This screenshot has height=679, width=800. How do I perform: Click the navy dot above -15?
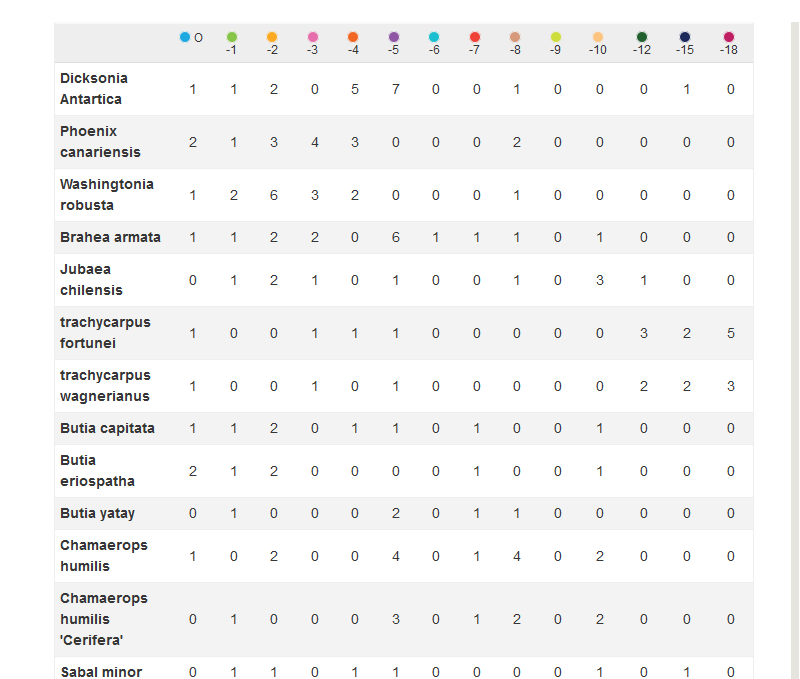click(685, 37)
